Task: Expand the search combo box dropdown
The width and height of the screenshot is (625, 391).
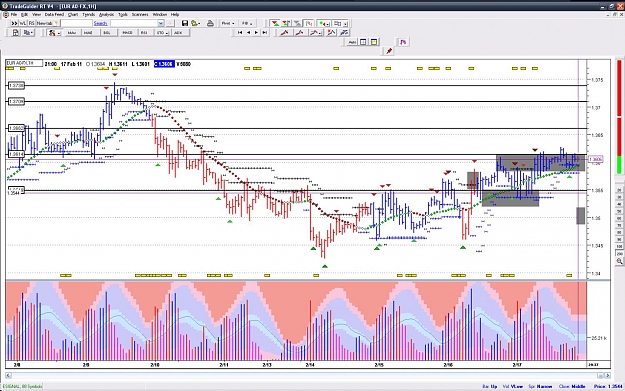Action: point(160,24)
